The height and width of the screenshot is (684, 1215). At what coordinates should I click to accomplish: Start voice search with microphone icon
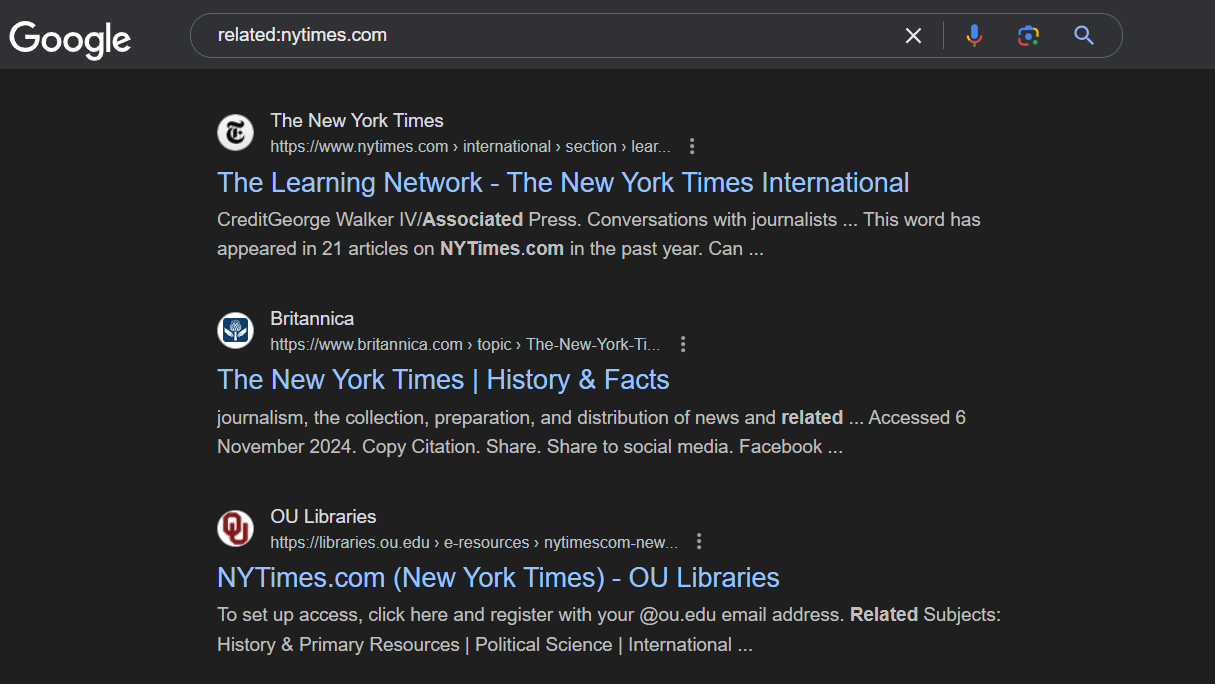(x=974, y=36)
